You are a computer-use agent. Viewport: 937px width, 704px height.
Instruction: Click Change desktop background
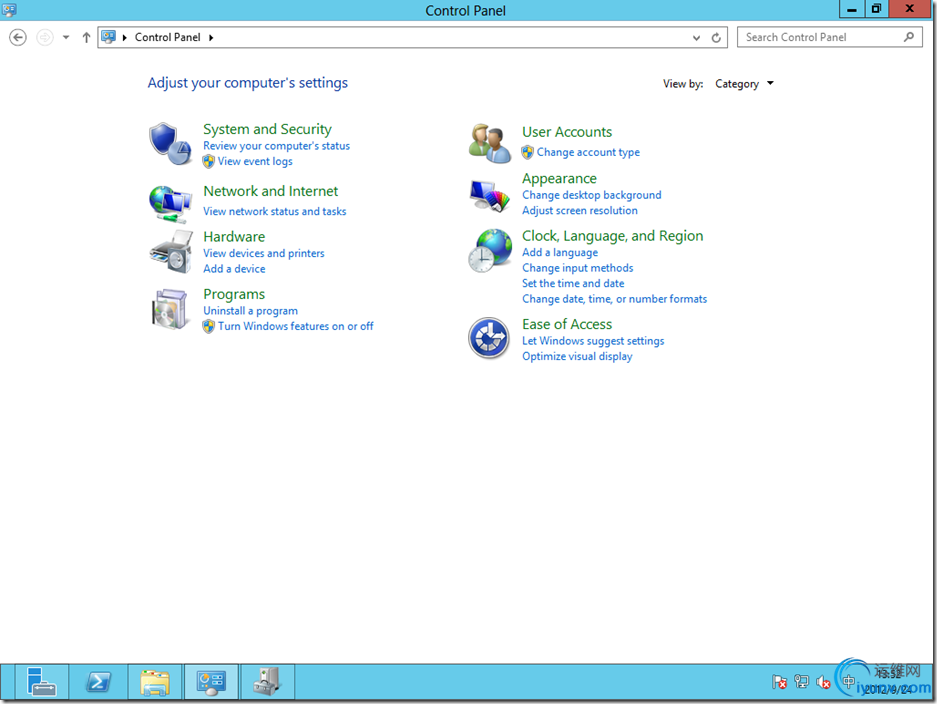[592, 195]
